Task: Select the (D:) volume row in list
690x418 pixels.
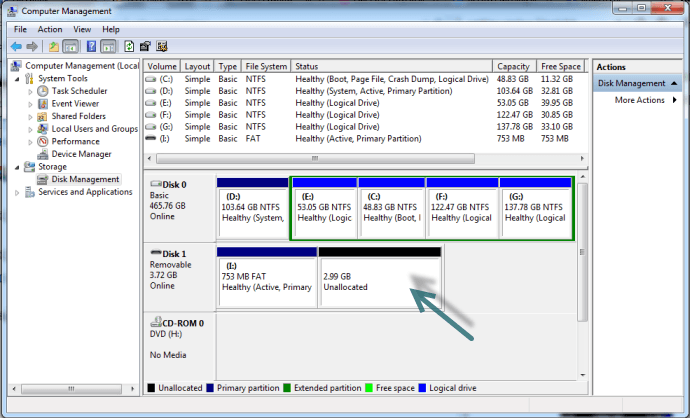Action: tap(365, 91)
